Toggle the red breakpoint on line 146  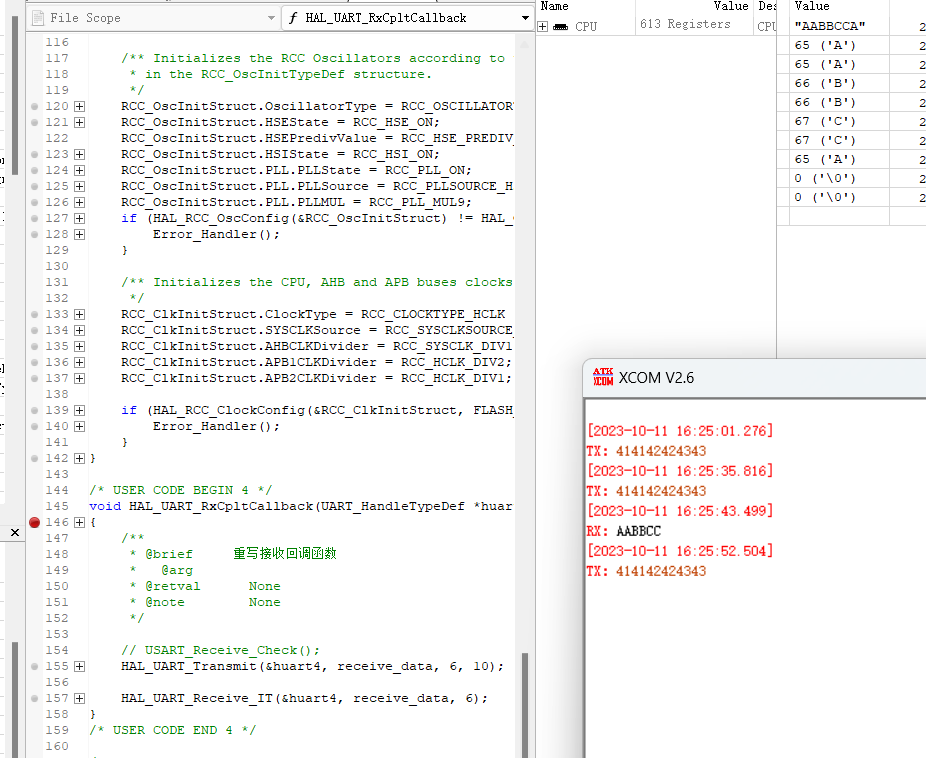34,522
